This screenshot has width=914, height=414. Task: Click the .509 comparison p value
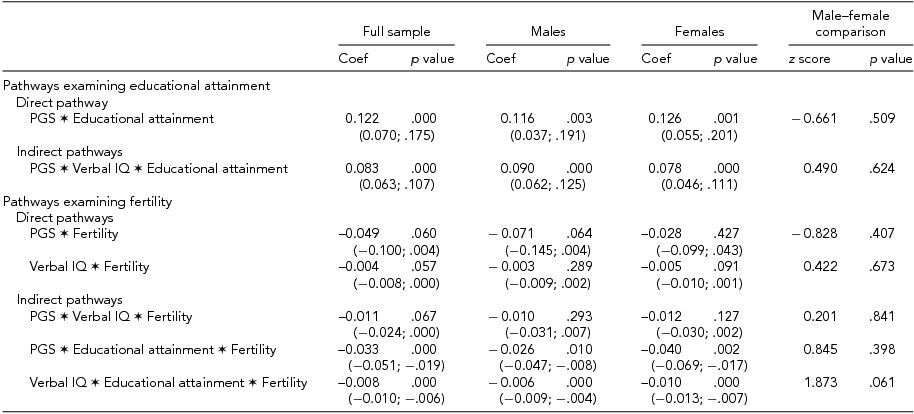point(878,119)
